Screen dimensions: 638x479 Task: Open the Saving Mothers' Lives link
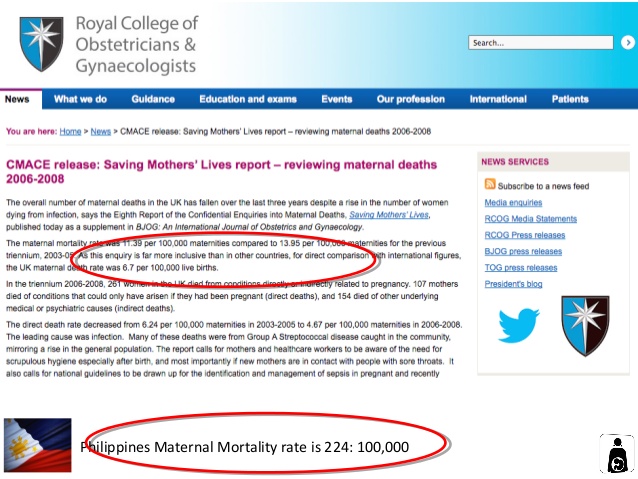point(389,215)
